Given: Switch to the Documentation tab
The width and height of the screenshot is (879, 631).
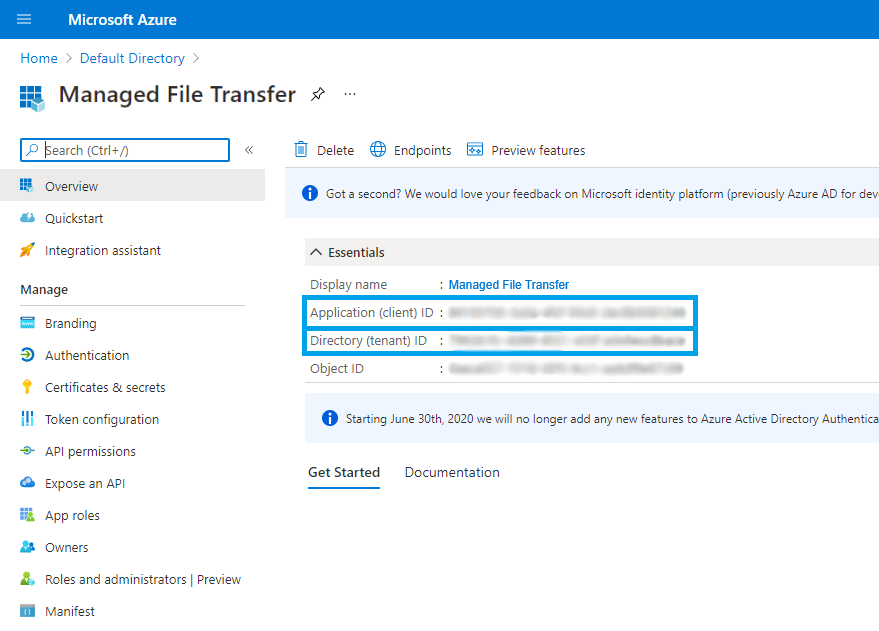Looking at the screenshot, I should (452, 472).
